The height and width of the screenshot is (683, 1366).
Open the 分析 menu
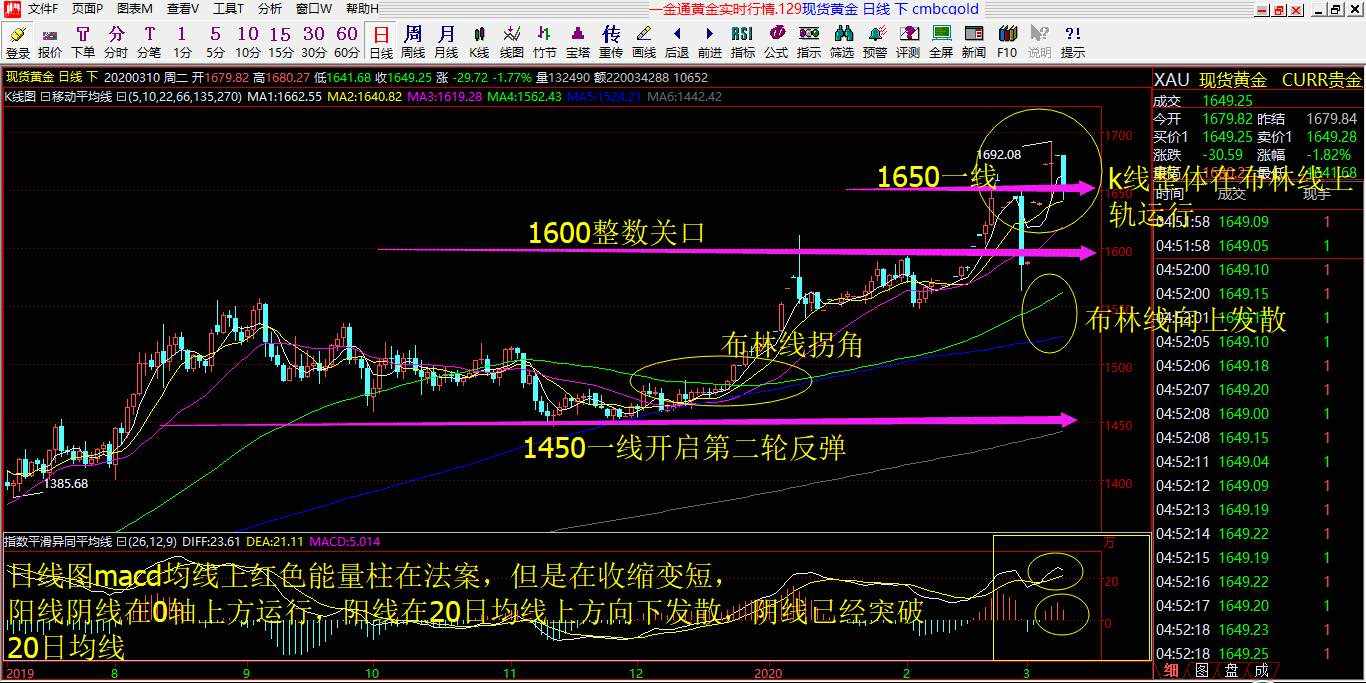[270, 9]
